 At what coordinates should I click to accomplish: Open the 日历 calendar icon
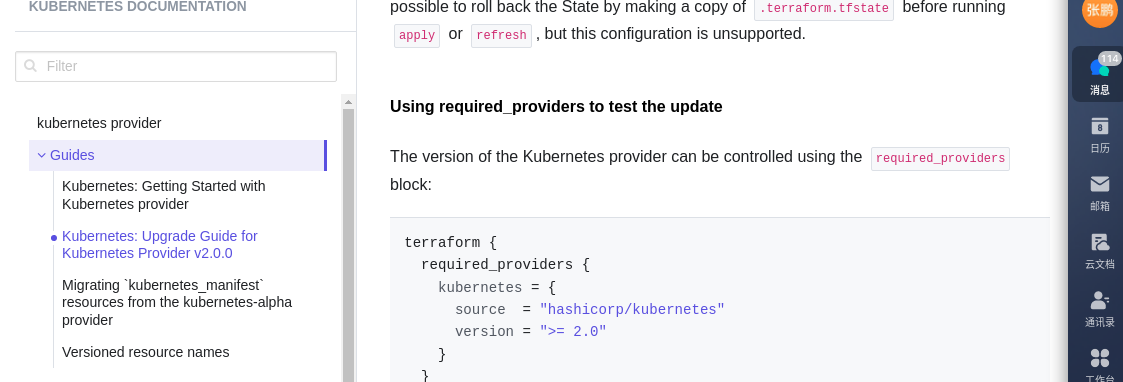1099,135
